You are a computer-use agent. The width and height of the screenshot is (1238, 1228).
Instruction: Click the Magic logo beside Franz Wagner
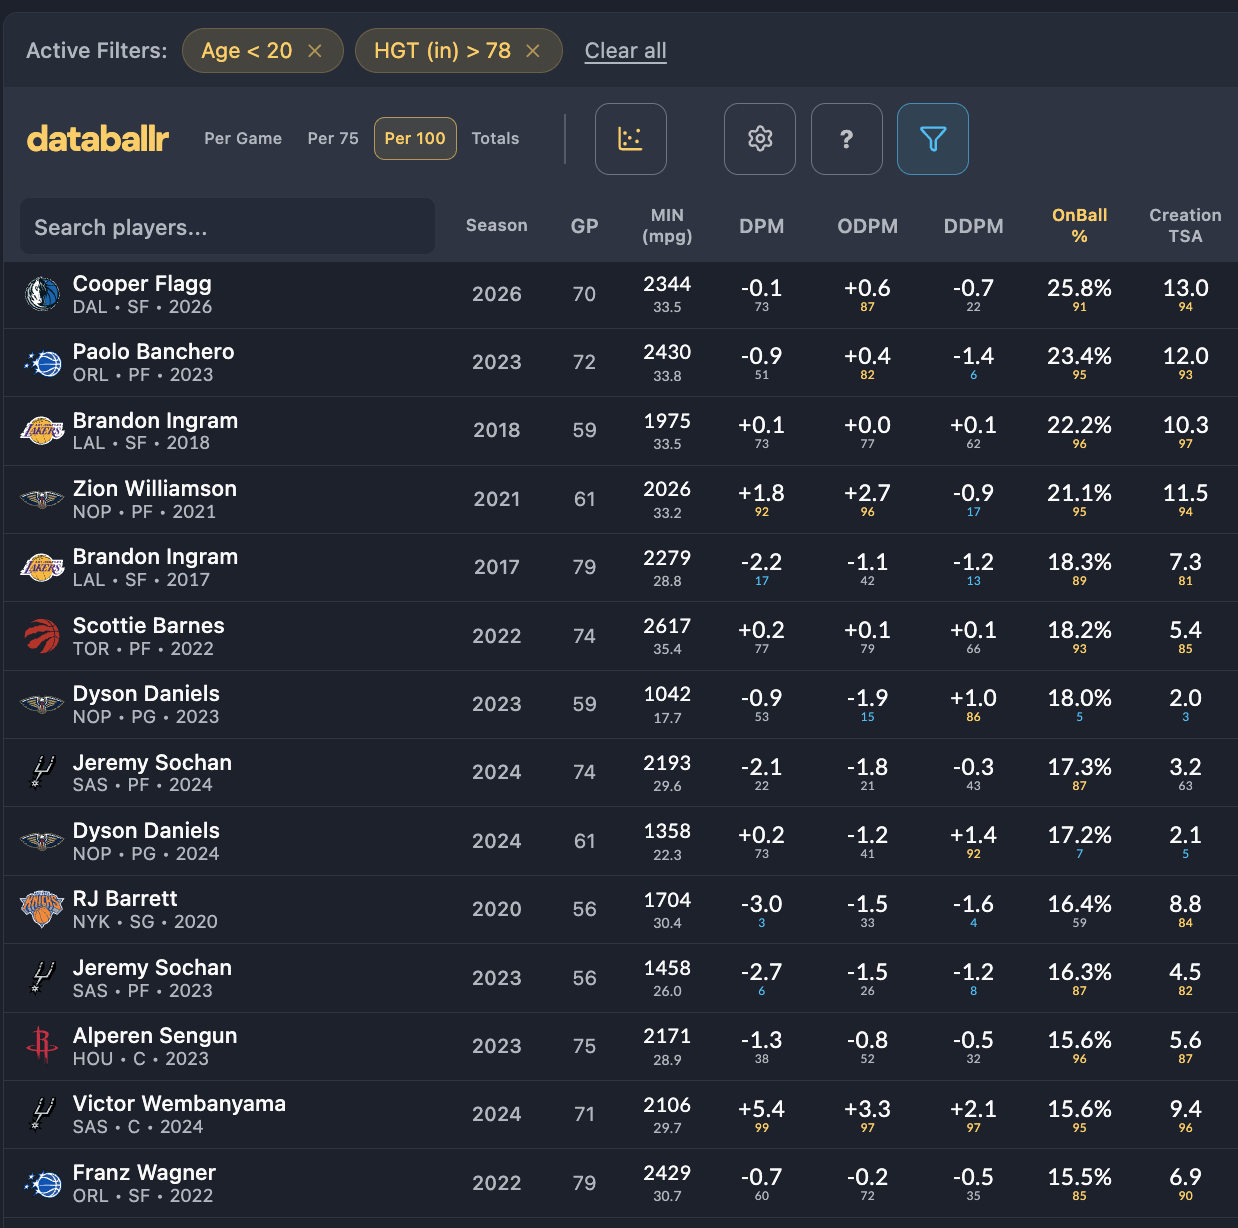tap(42, 1183)
